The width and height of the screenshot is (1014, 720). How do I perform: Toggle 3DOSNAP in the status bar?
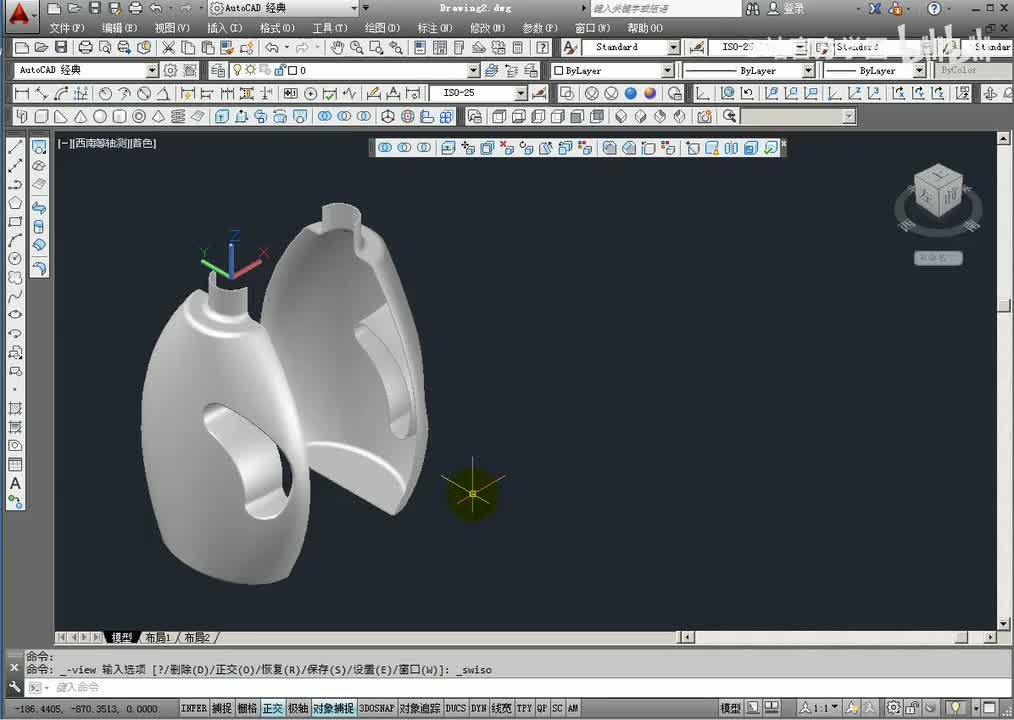[376, 708]
